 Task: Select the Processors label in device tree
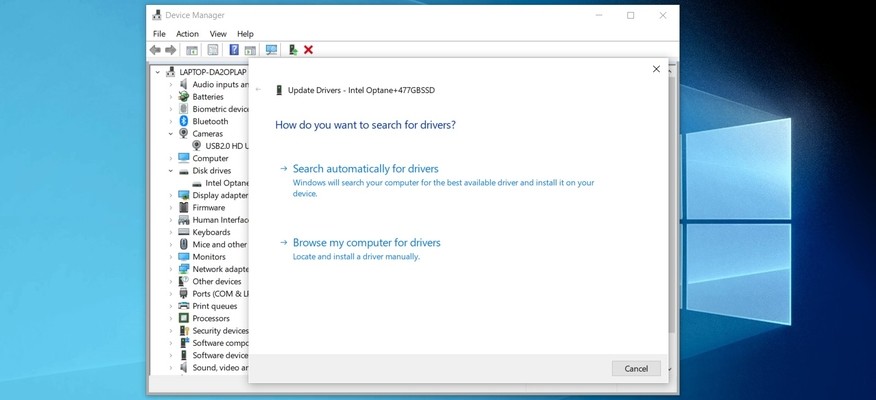pos(211,318)
